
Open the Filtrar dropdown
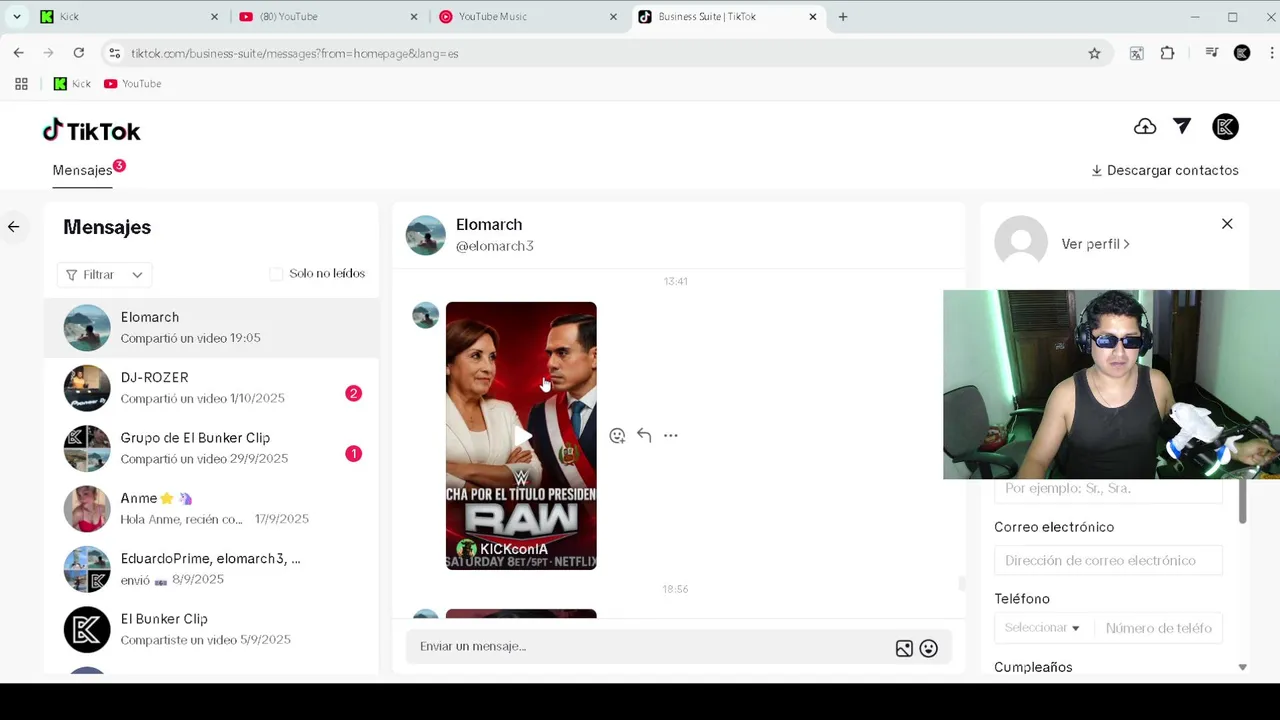pos(104,274)
